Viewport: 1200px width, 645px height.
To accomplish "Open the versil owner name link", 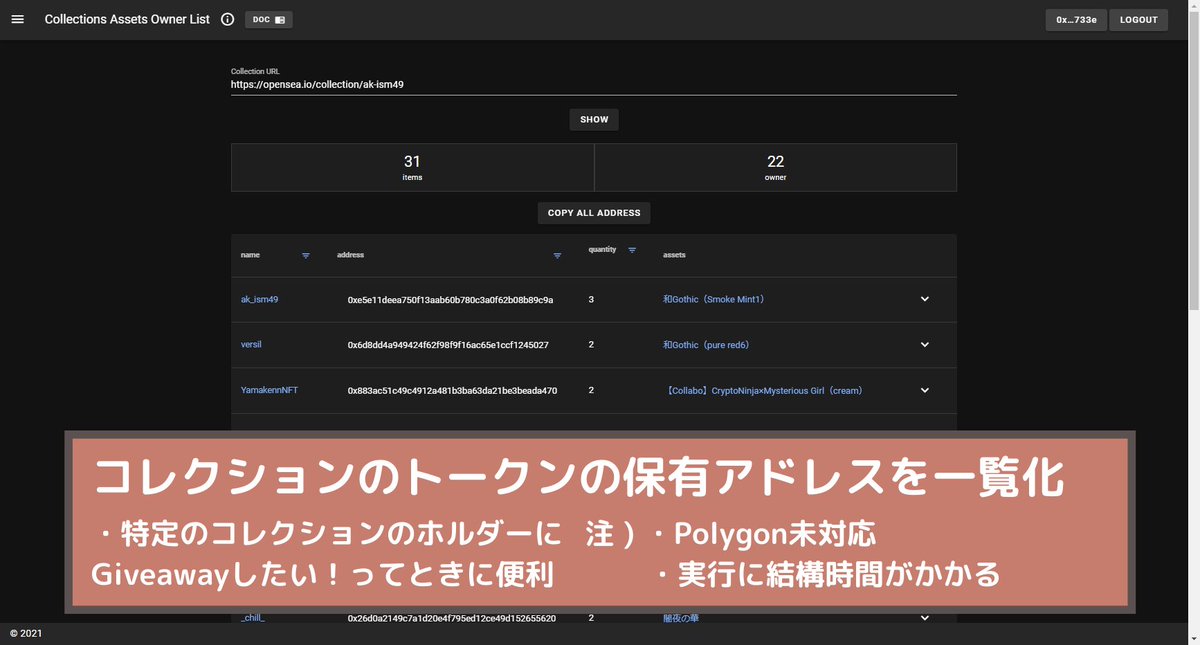I will click(250, 344).
